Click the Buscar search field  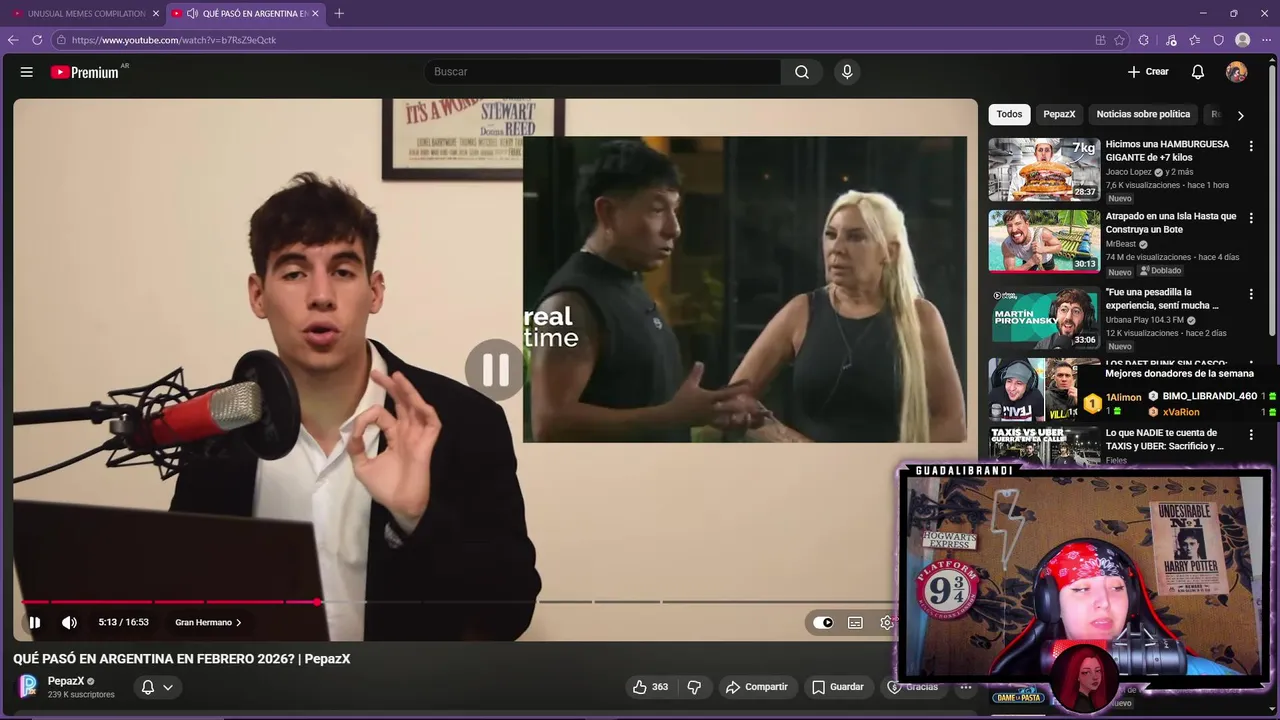pyautogui.click(x=602, y=72)
